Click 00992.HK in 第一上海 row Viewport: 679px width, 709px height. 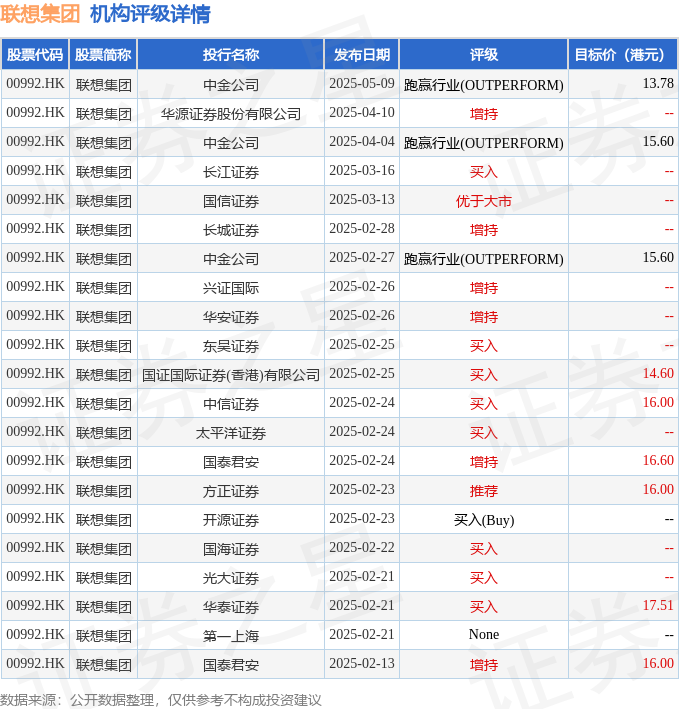click(x=35, y=634)
